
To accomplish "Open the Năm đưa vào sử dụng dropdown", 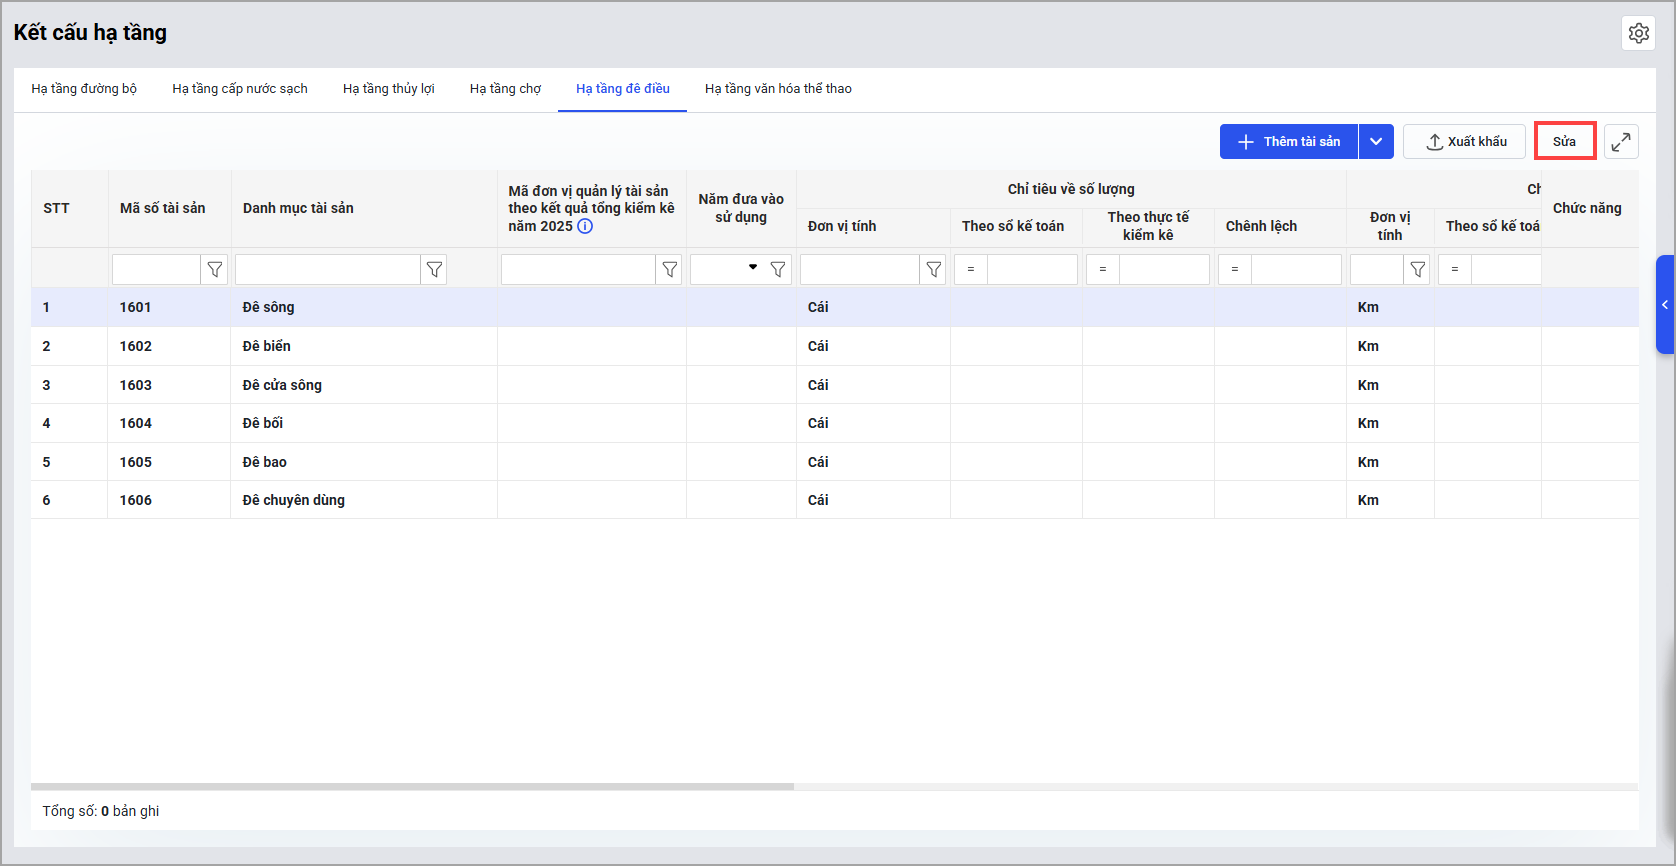I will point(752,268).
